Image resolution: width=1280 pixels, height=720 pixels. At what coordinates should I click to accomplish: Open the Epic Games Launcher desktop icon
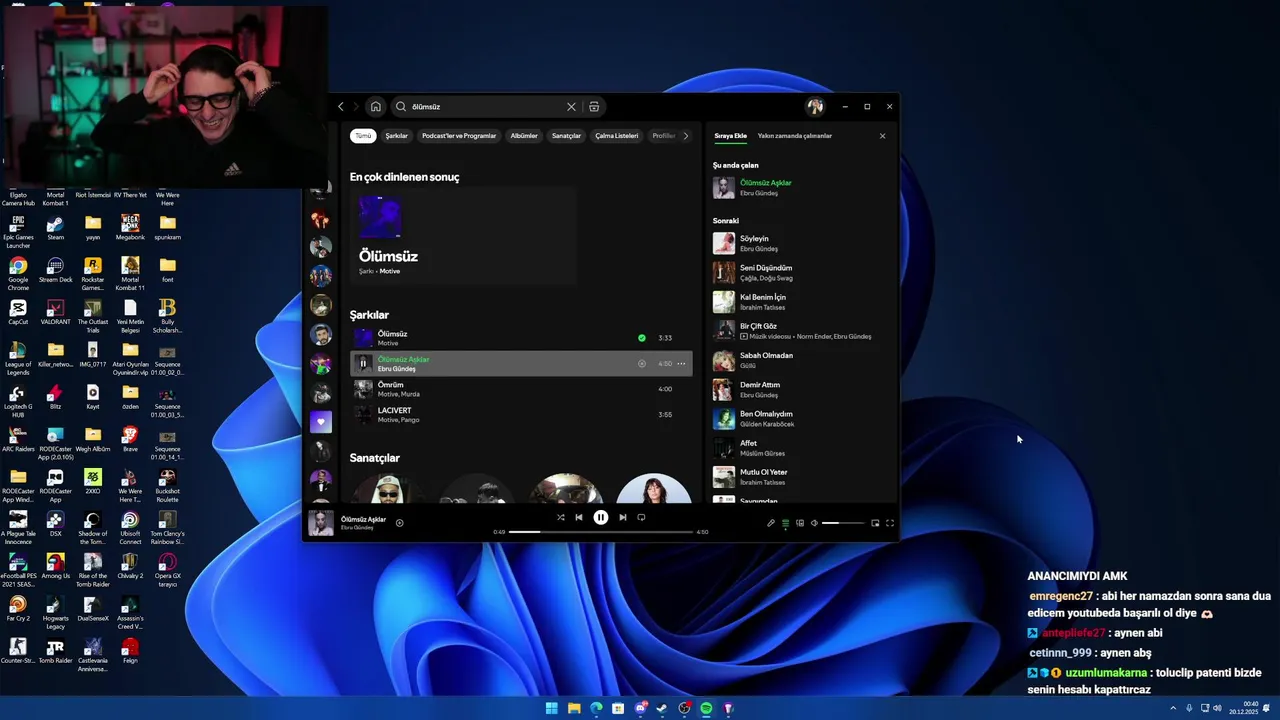tap(18, 232)
